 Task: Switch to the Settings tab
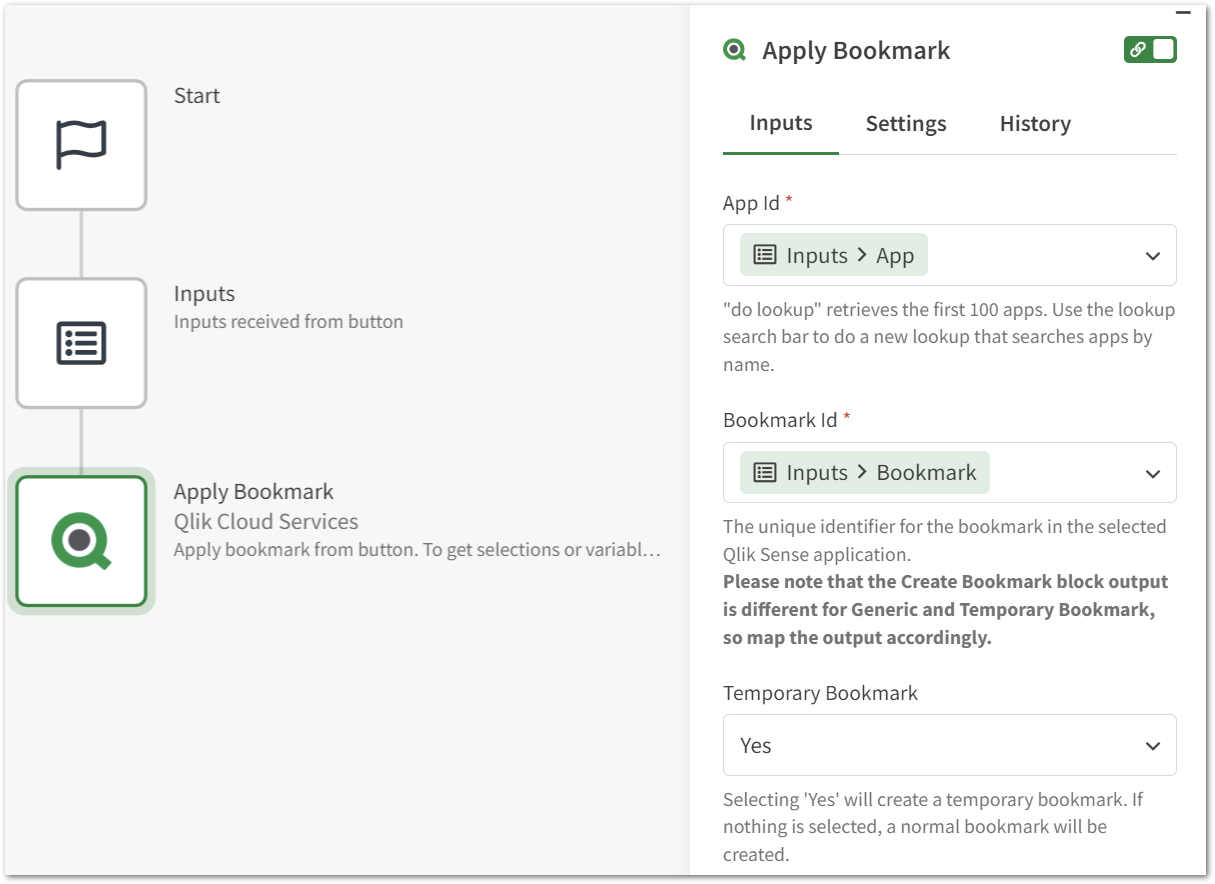(x=905, y=123)
